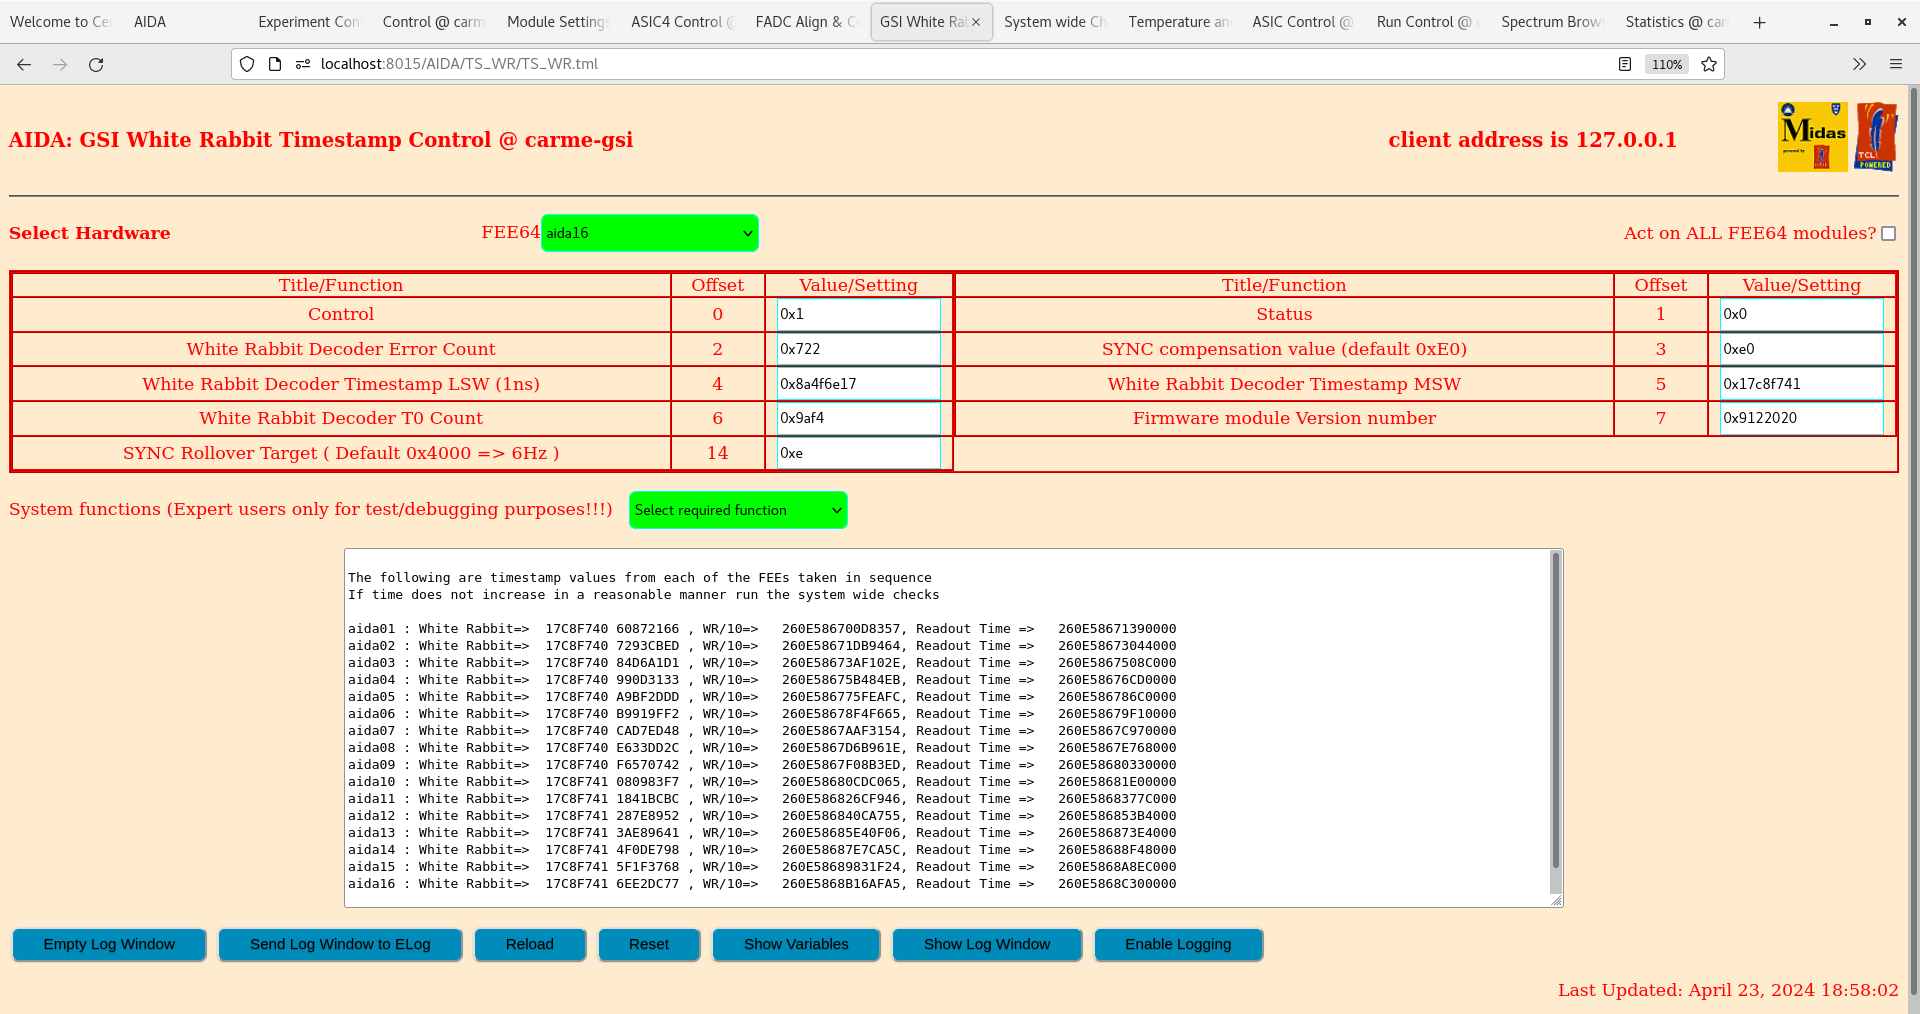Click the forward navigation arrow
The height and width of the screenshot is (1014, 1920).
click(60, 64)
